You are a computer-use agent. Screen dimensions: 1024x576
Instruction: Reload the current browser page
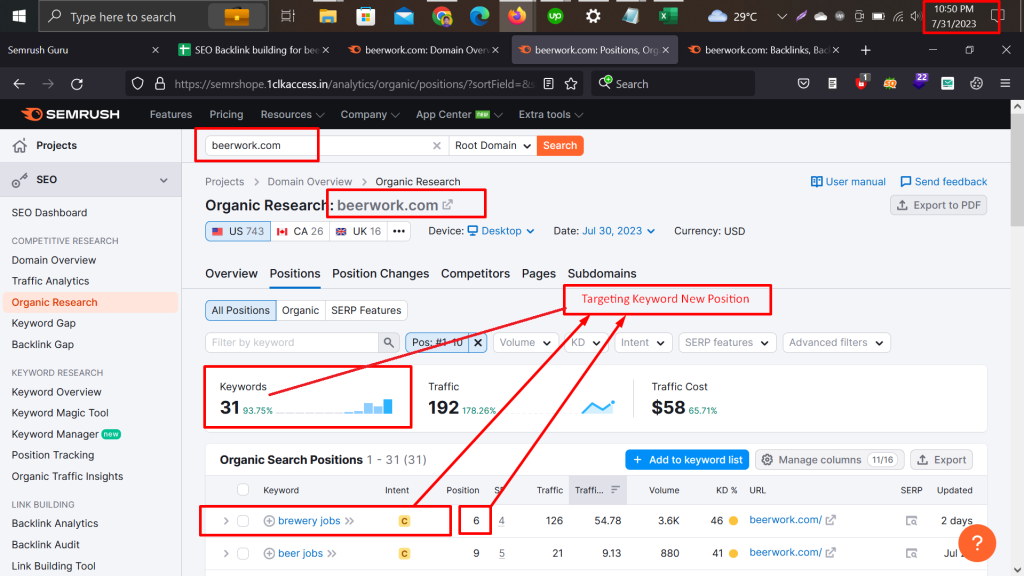(77, 84)
